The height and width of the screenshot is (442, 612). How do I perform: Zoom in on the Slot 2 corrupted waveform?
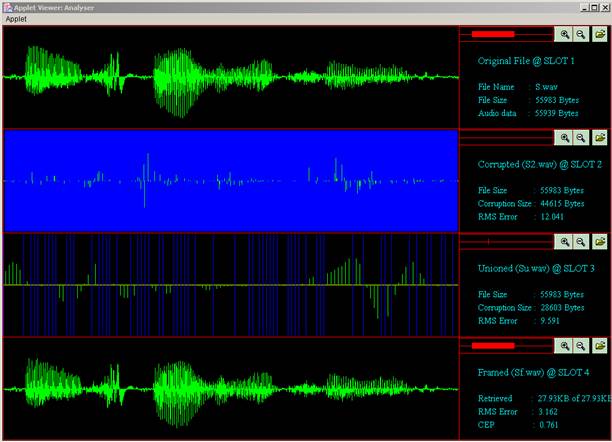point(564,138)
